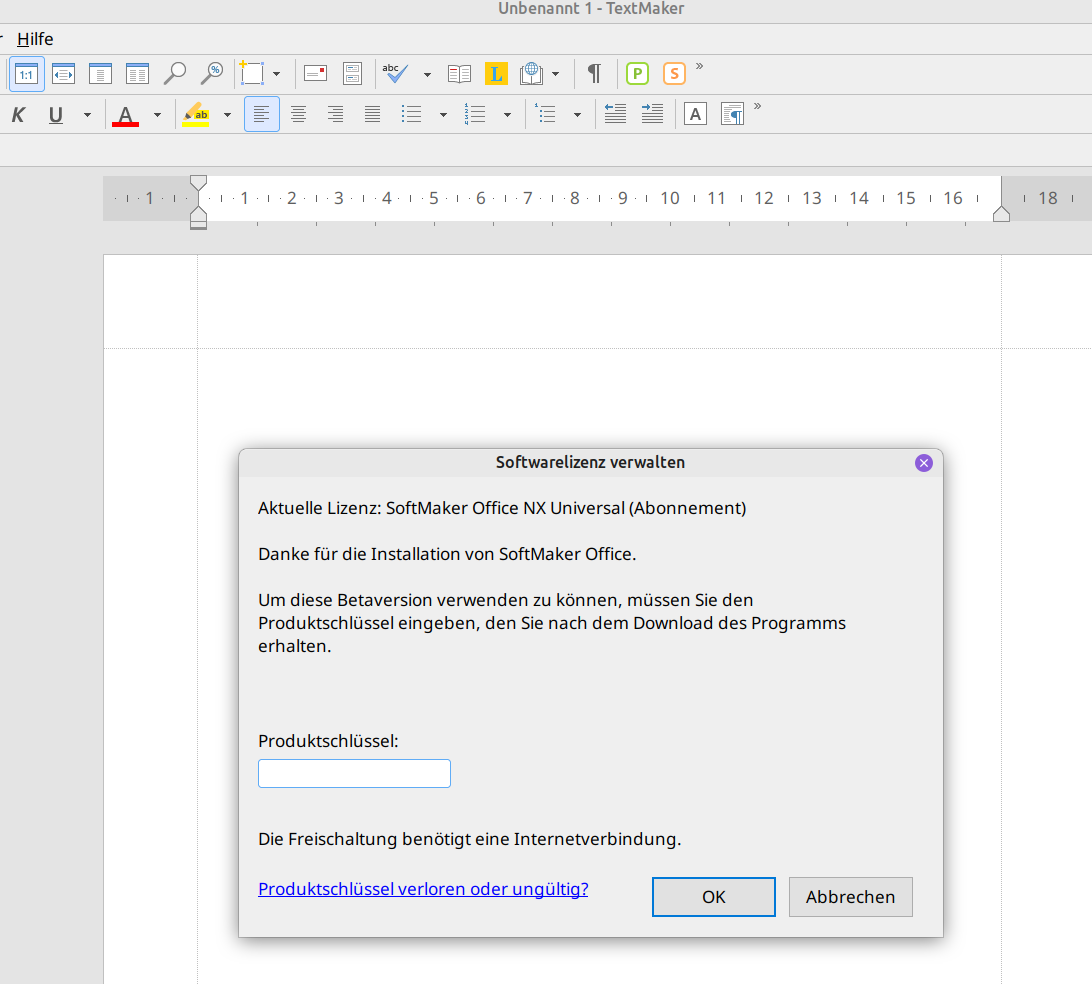1092x984 pixels.
Task: Apply red font color A swatch
Action: (125, 115)
